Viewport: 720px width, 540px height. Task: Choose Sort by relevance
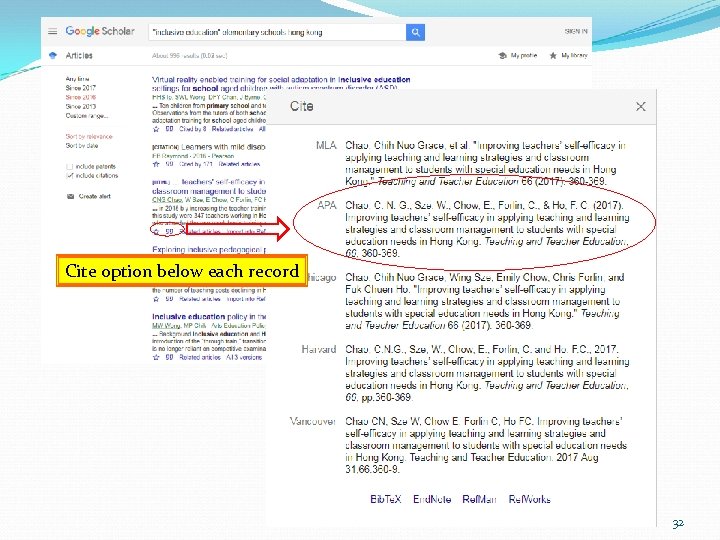point(89,136)
